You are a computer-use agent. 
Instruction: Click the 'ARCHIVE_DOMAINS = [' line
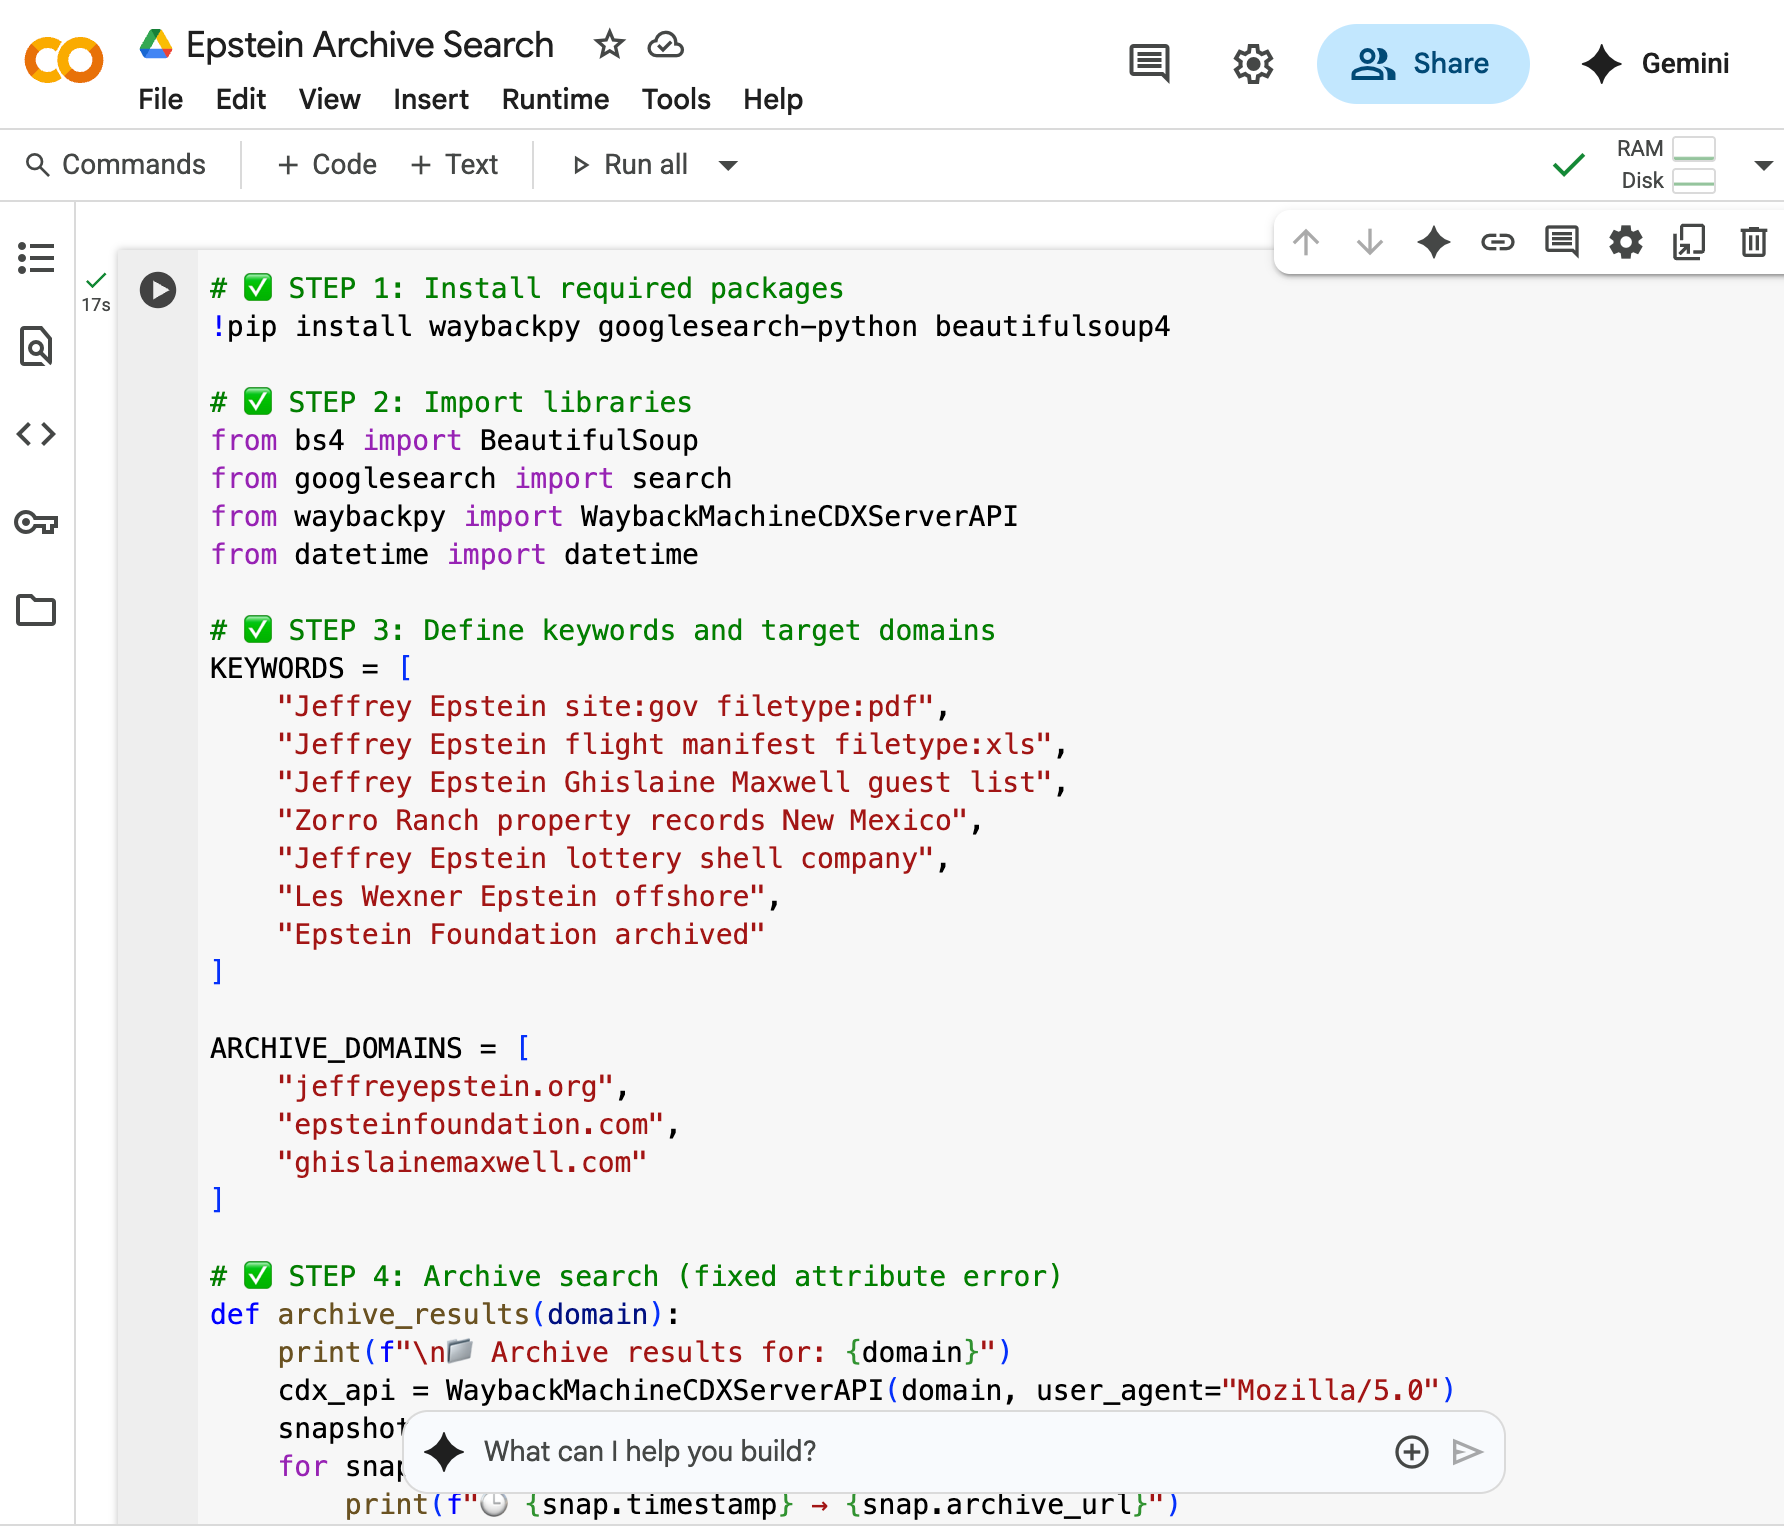click(370, 1048)
